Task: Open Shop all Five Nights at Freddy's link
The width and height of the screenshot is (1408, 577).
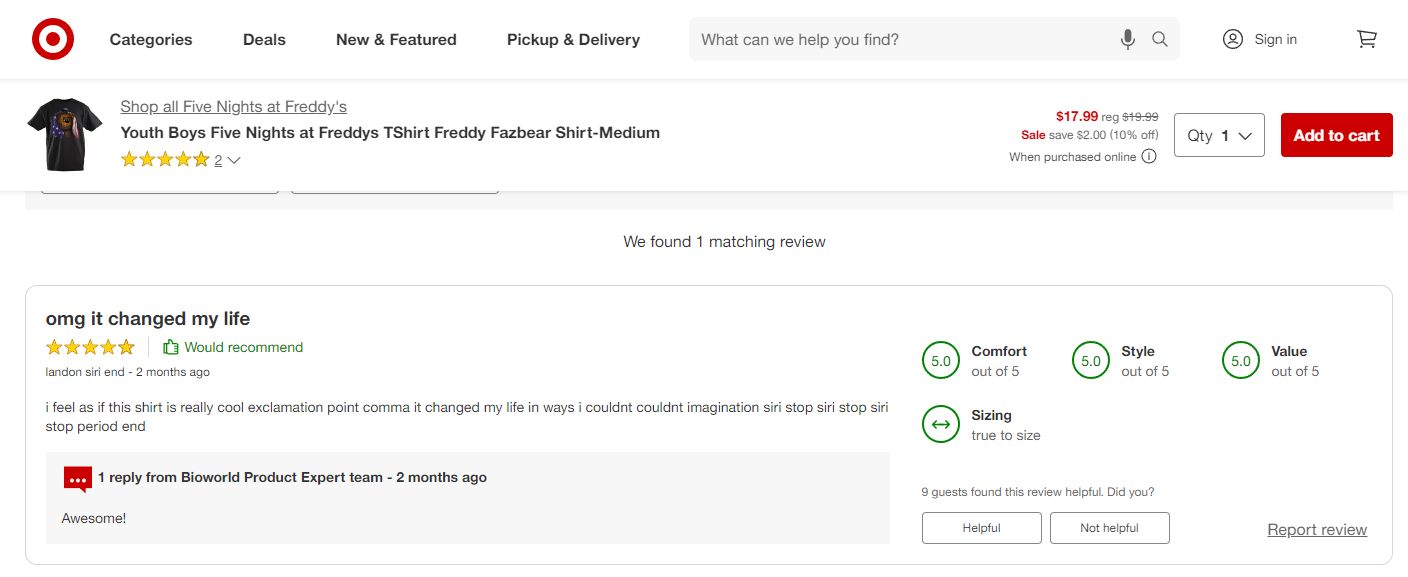Action: coord(233,107)
